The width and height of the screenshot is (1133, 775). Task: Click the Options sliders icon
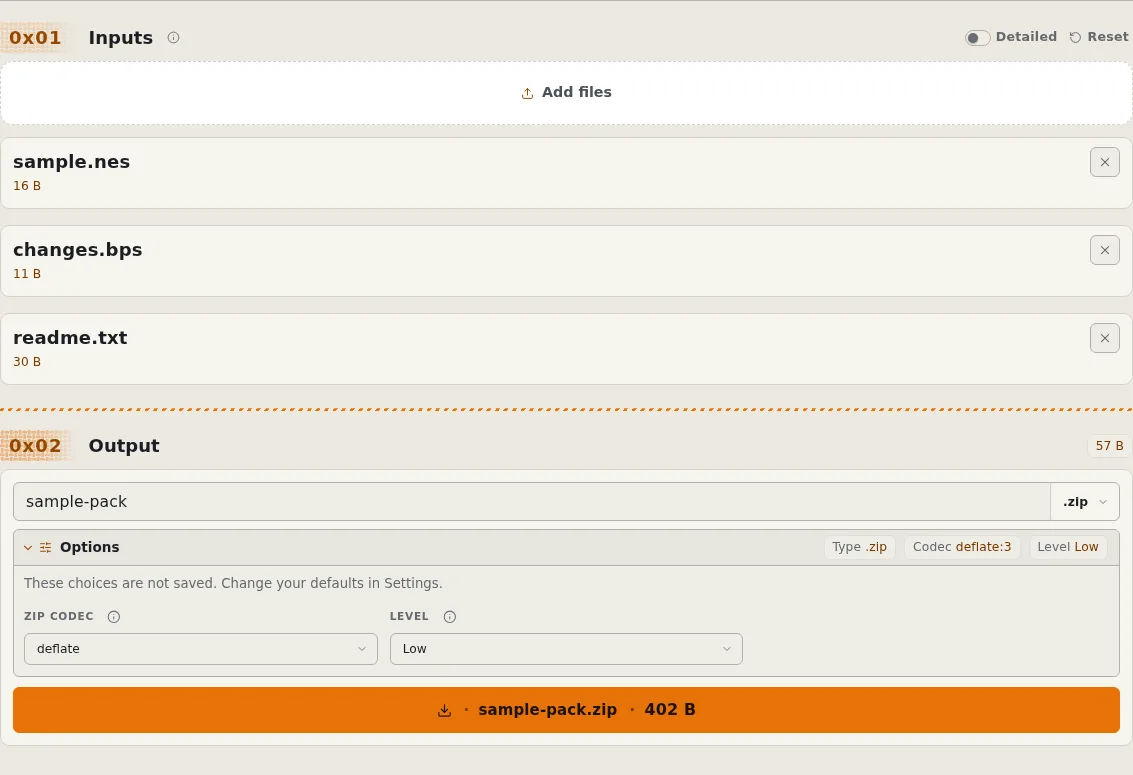(x=46, y=547)
